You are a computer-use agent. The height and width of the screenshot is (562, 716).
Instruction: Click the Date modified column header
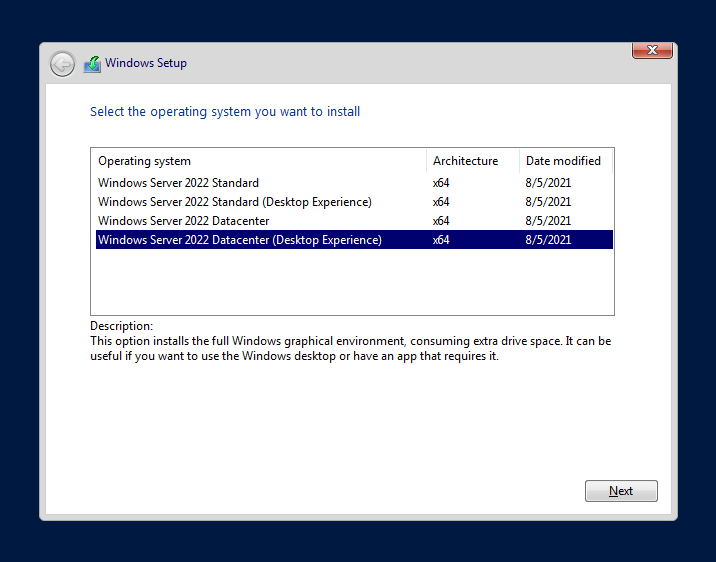pos(566,161)
